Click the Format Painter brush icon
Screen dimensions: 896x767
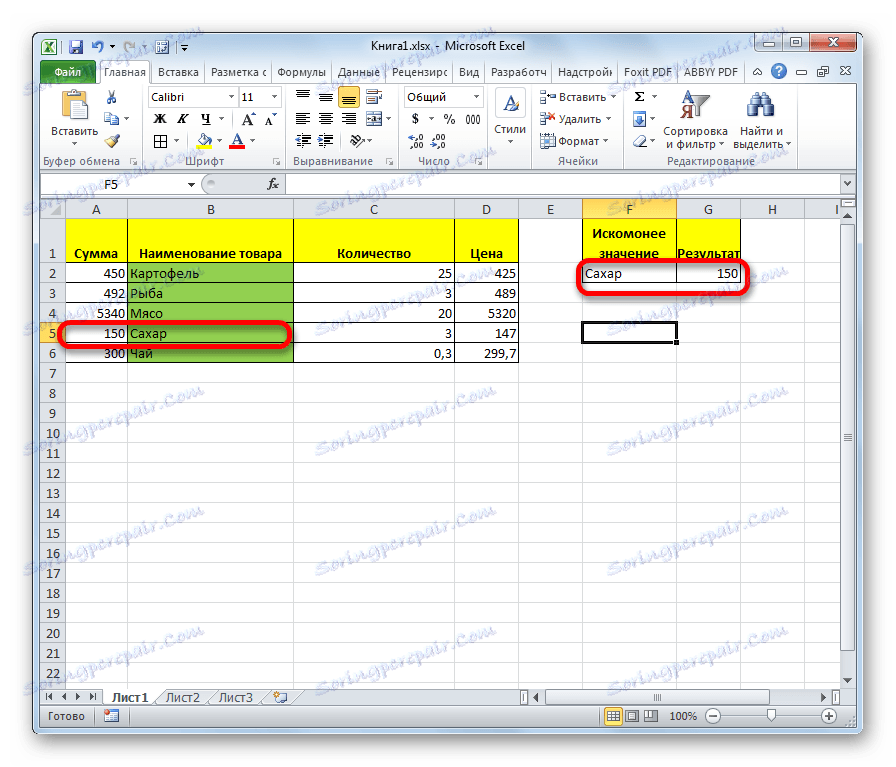coord(112,140)
